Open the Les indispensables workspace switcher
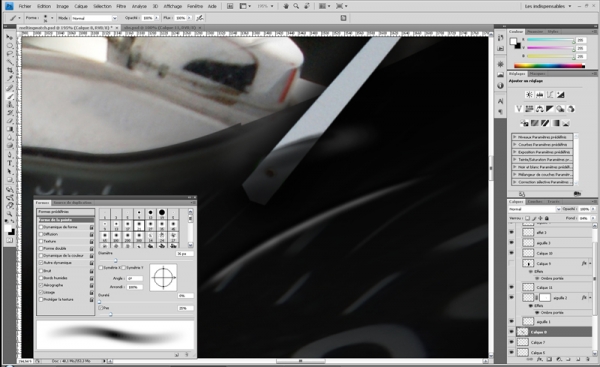Screen dimensions: 600x367 coord(548,6)
